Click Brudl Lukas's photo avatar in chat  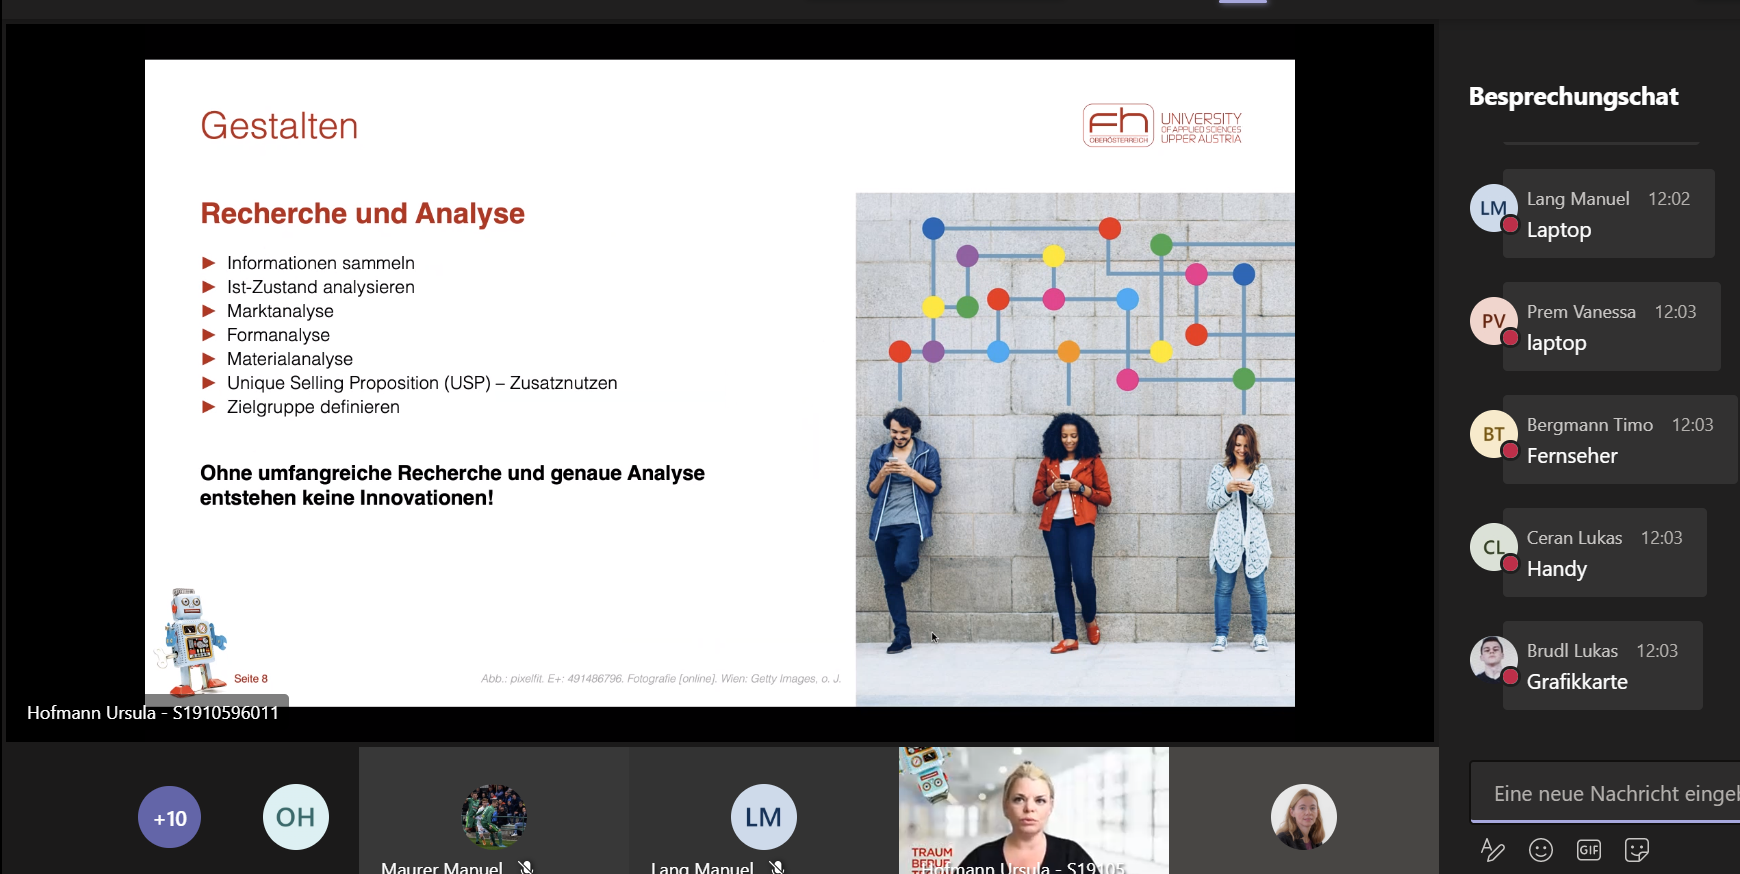pyautogui.click(x=1493, y=660)
